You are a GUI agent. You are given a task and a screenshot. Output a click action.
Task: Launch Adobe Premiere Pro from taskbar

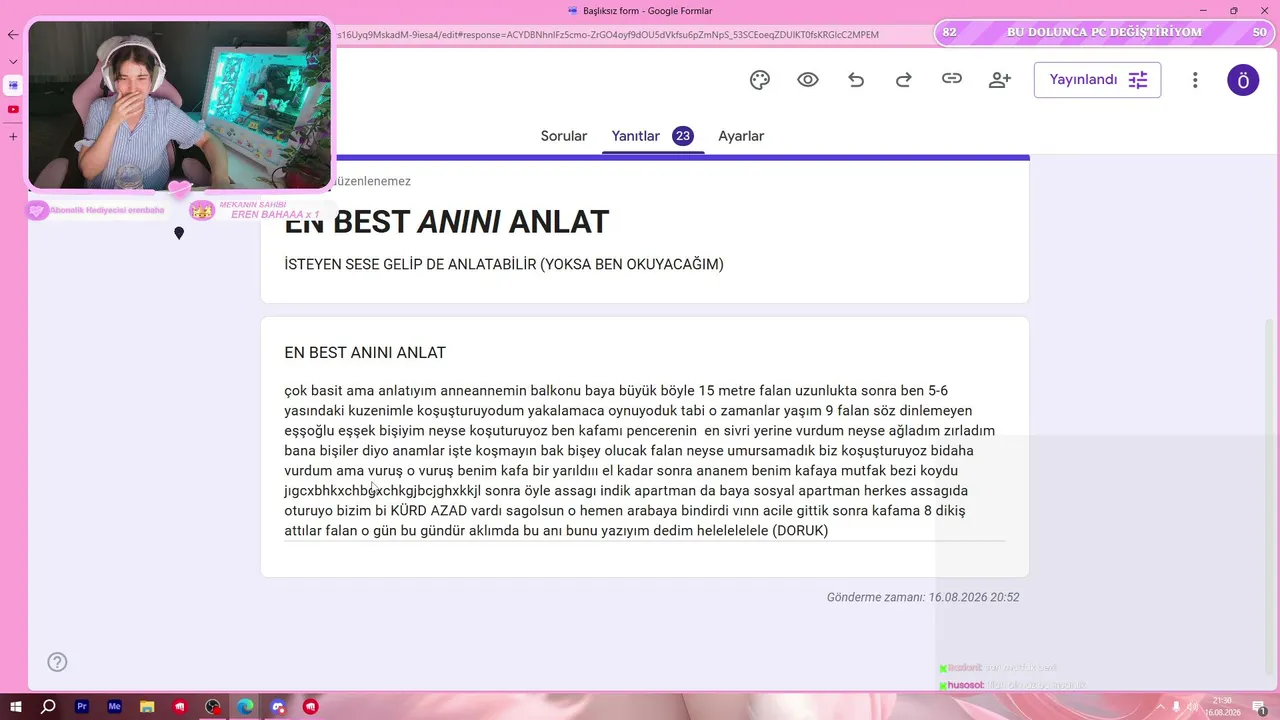click(x=82, y=707)
